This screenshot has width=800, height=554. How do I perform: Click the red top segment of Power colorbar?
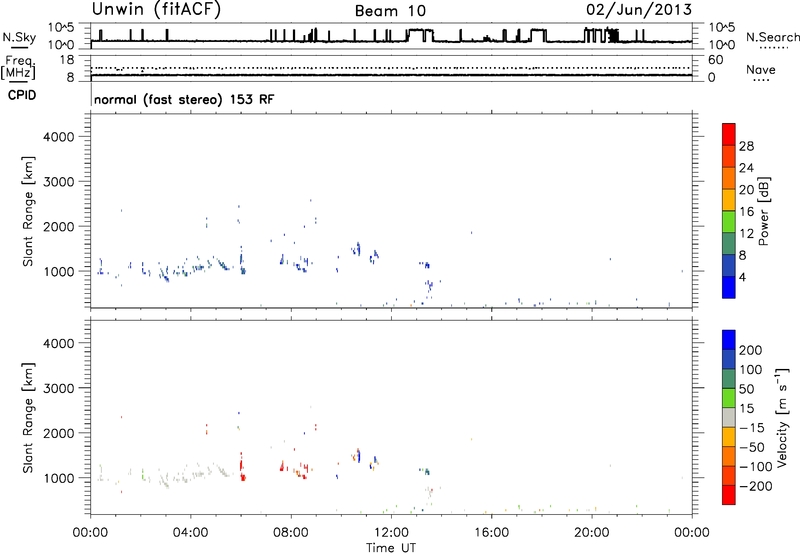(x=729, y=134)
